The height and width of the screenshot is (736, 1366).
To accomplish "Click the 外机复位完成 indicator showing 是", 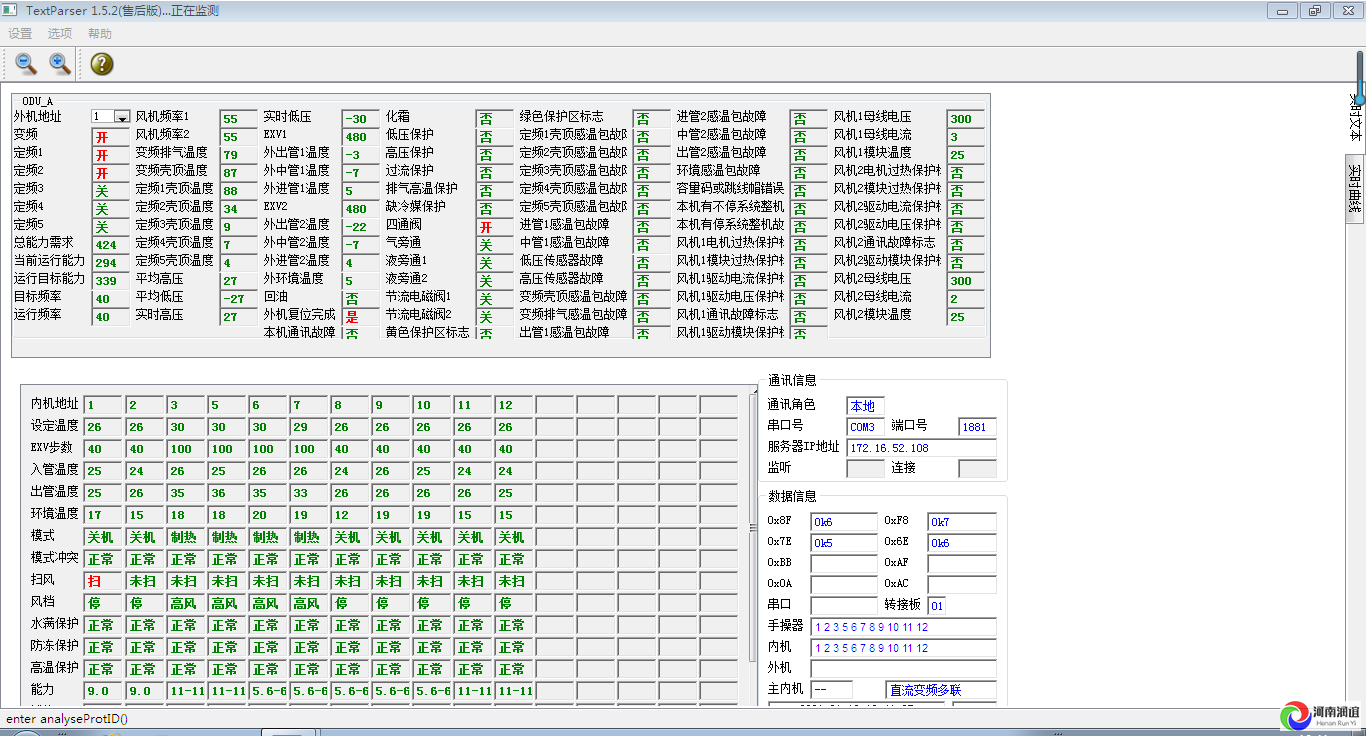I will [x=360, y=316].
